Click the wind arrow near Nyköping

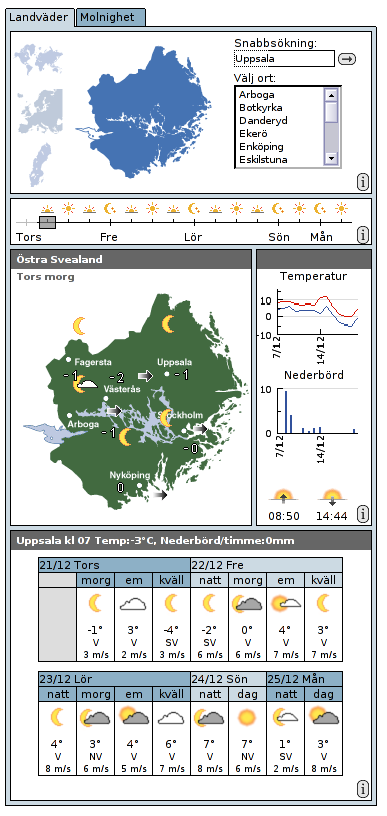[159, 494]
